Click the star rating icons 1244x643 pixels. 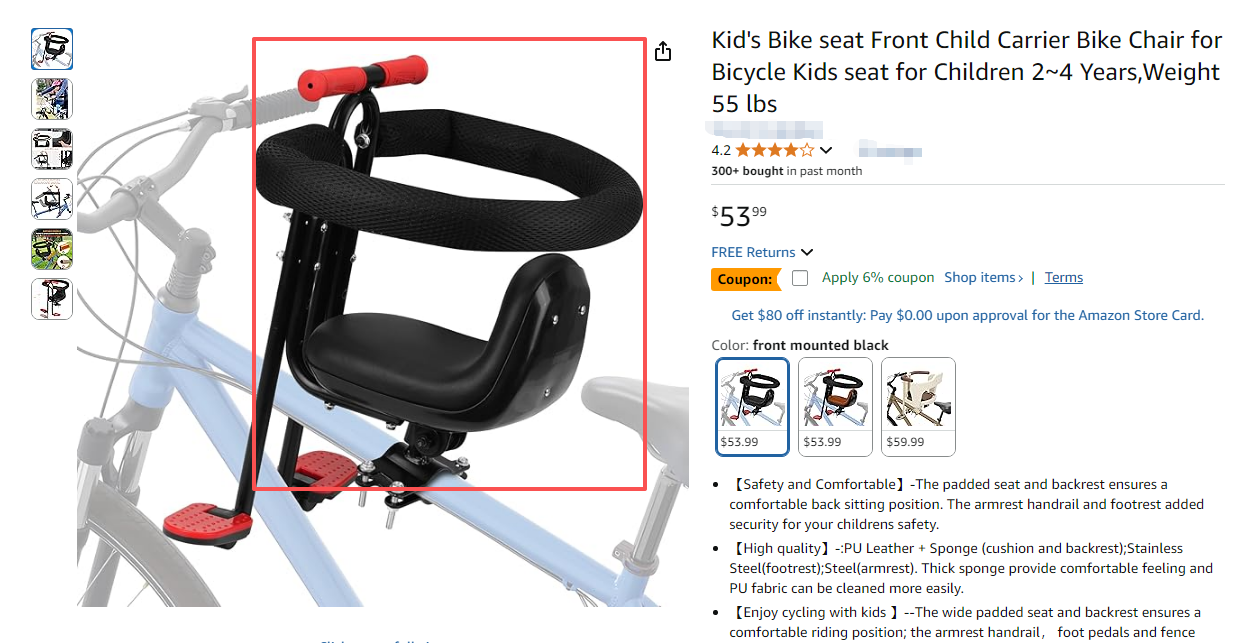coord(775,151)
